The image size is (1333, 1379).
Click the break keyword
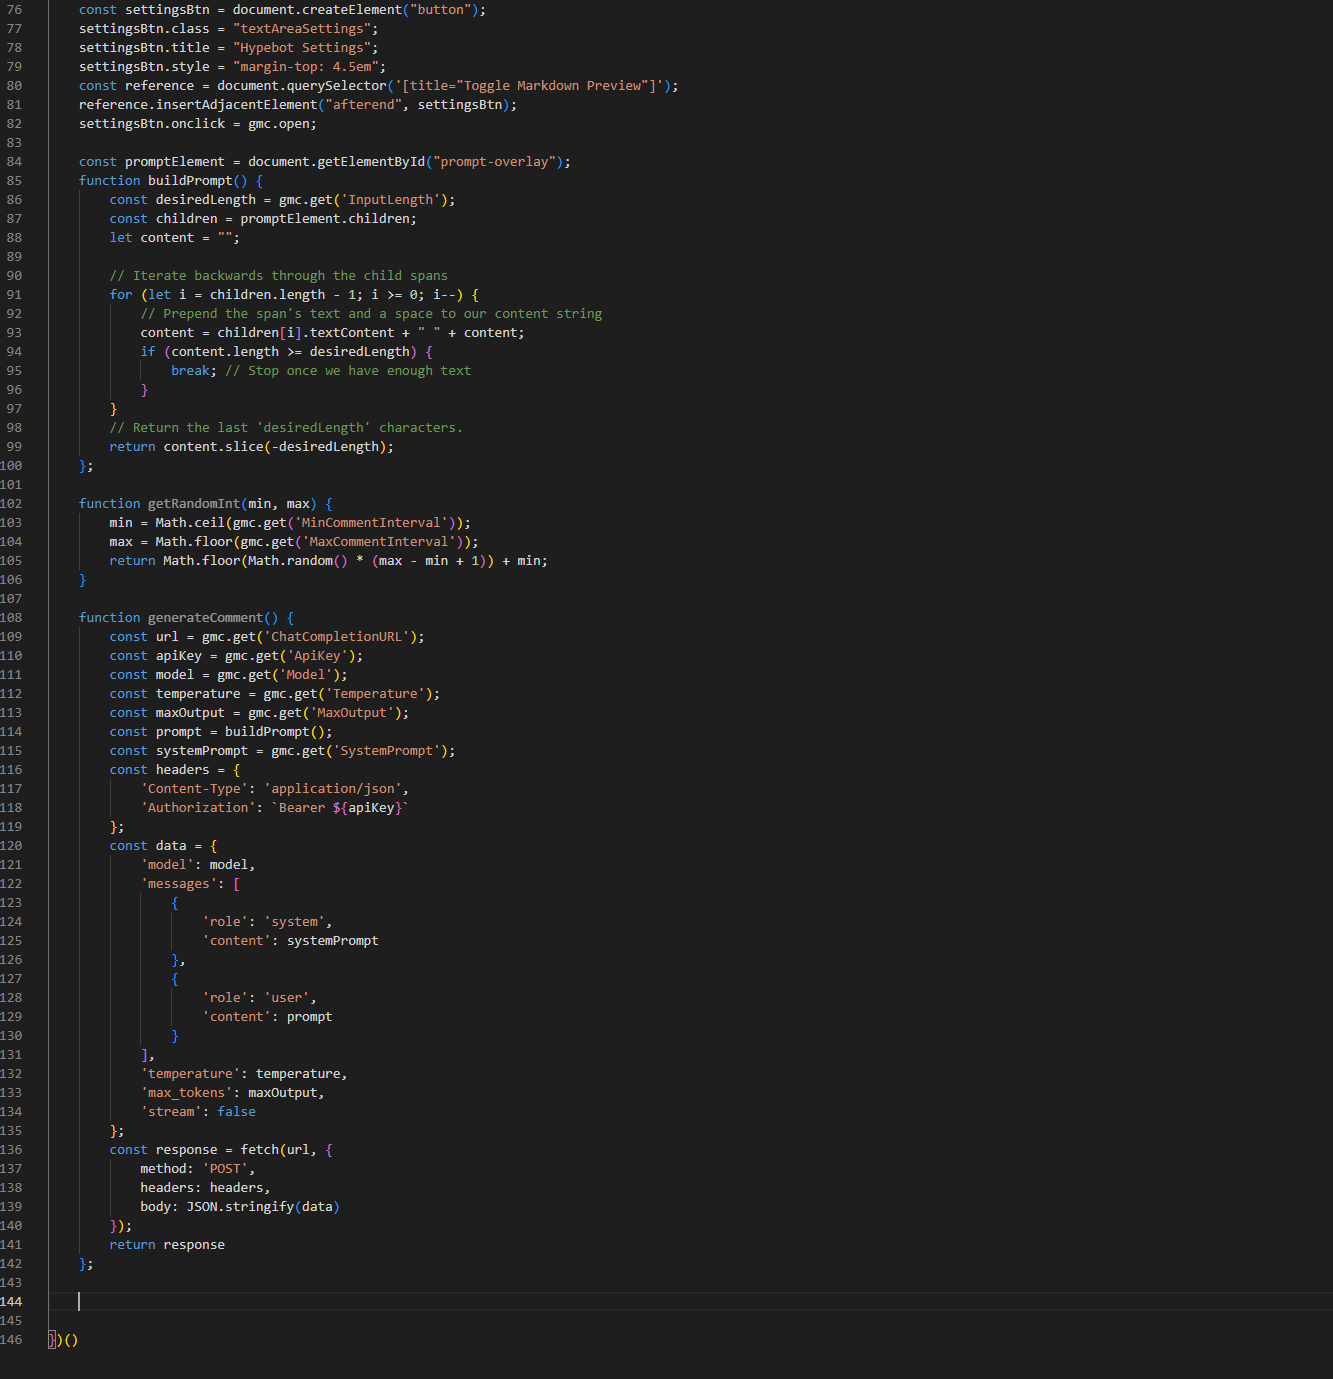(x=191, y=371)
